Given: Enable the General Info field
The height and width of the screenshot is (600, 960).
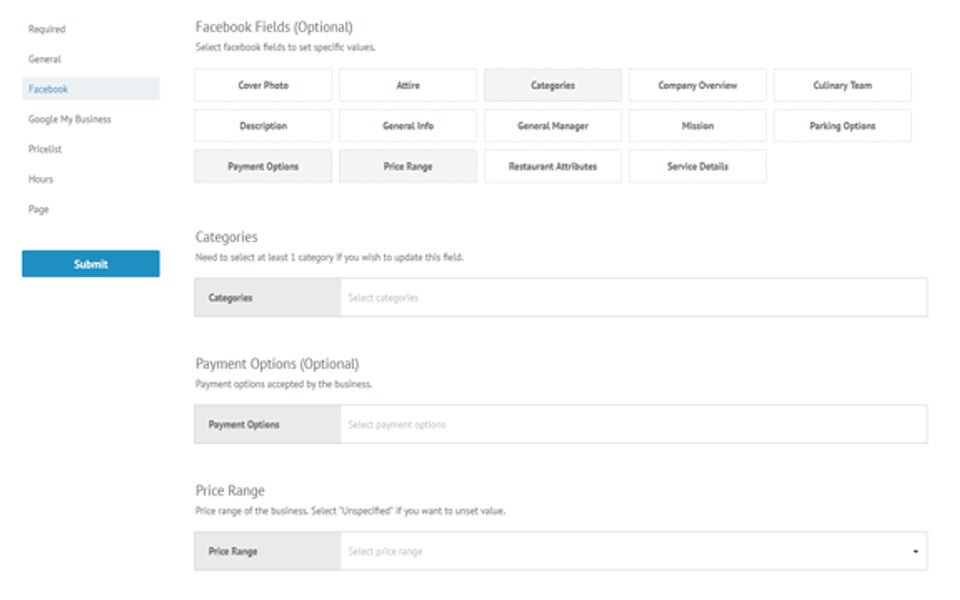Looking at the screenshot, I should click(x=408, y=126).
